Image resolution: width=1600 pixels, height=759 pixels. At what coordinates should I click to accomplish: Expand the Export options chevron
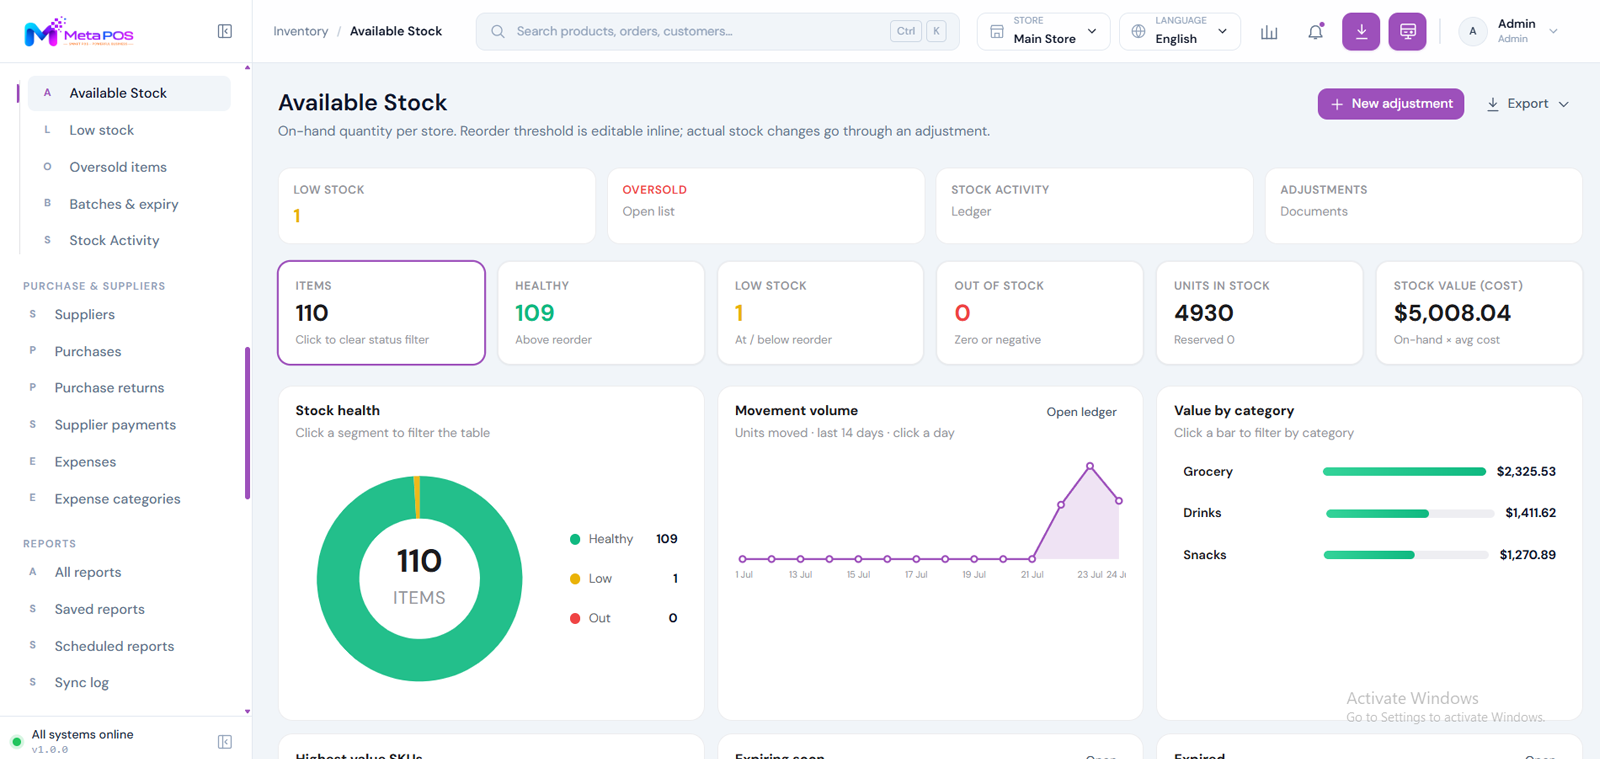coord(1564,104)
